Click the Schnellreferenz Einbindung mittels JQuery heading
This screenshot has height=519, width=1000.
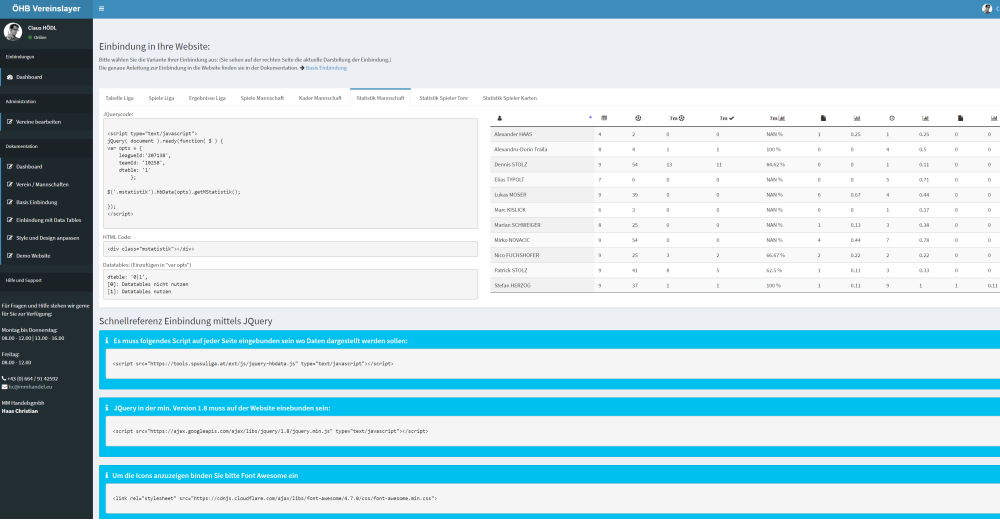(186, 321)
